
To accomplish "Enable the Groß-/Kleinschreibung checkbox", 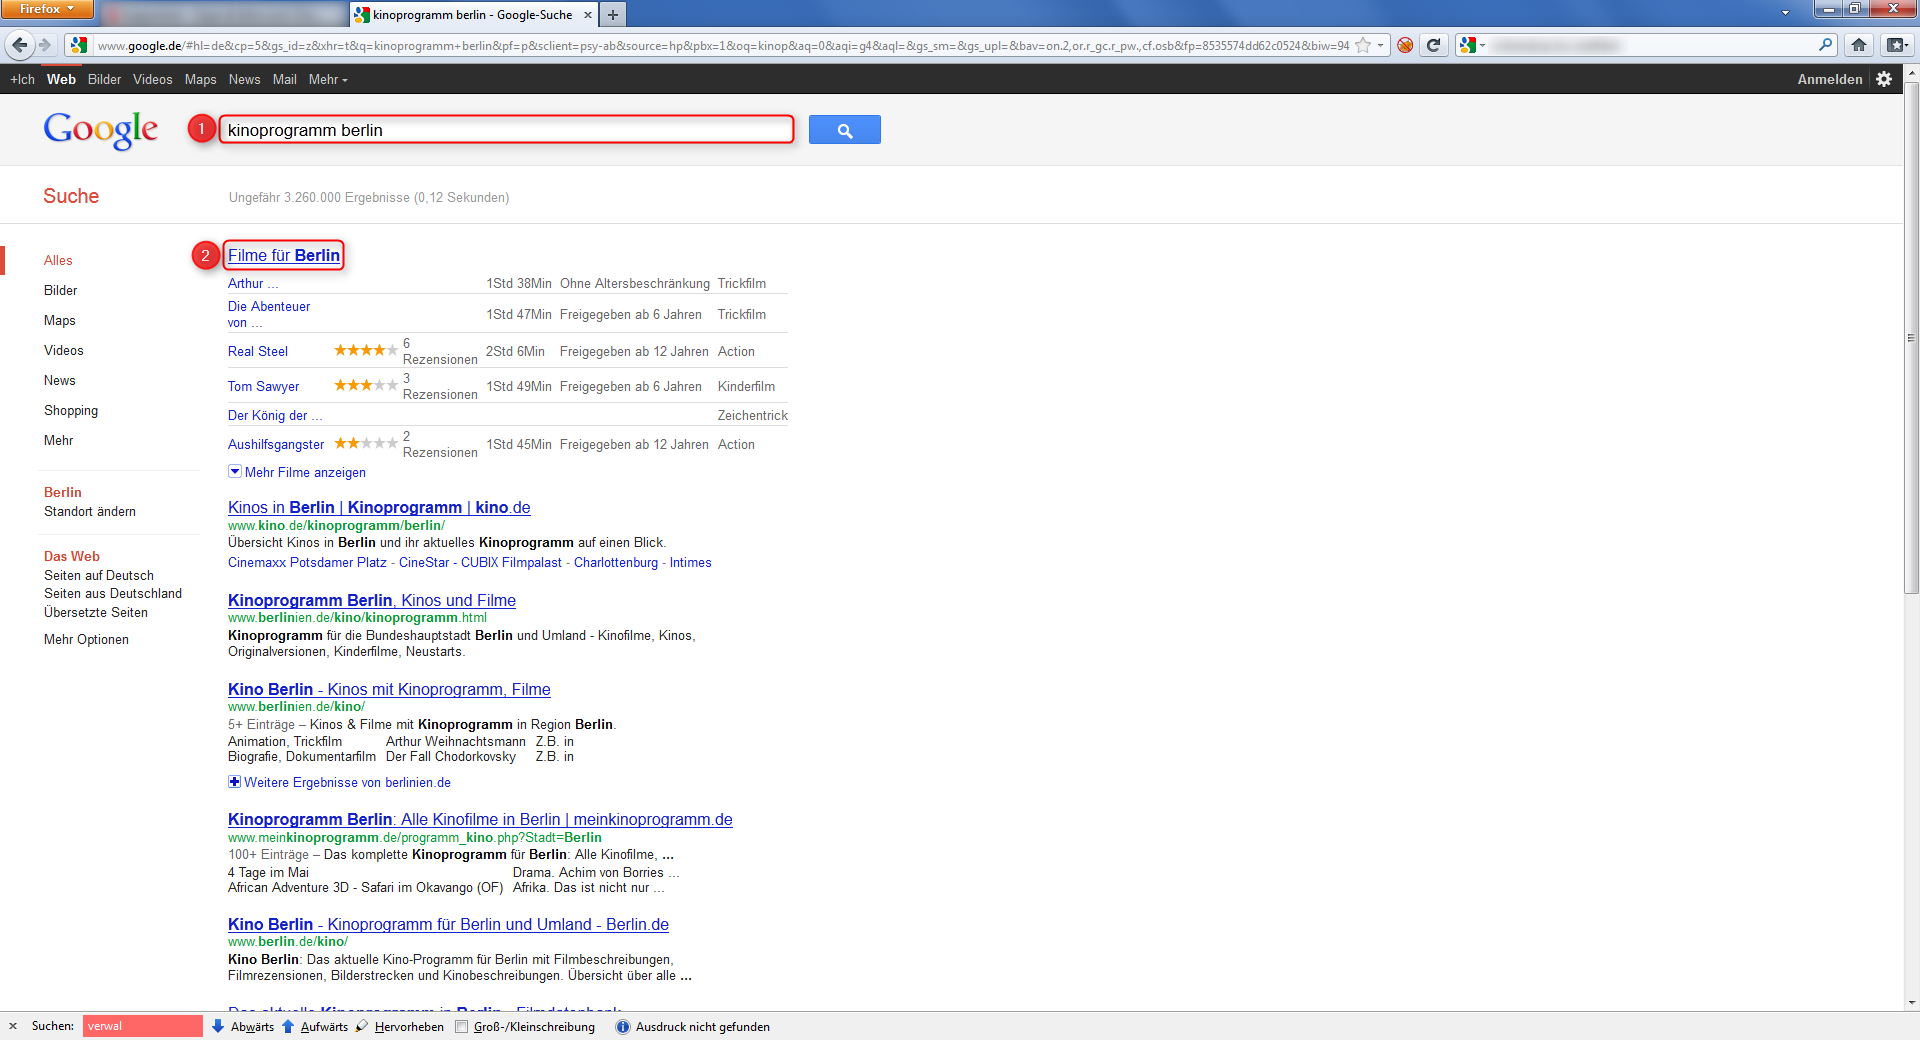I will point(462,1026).
